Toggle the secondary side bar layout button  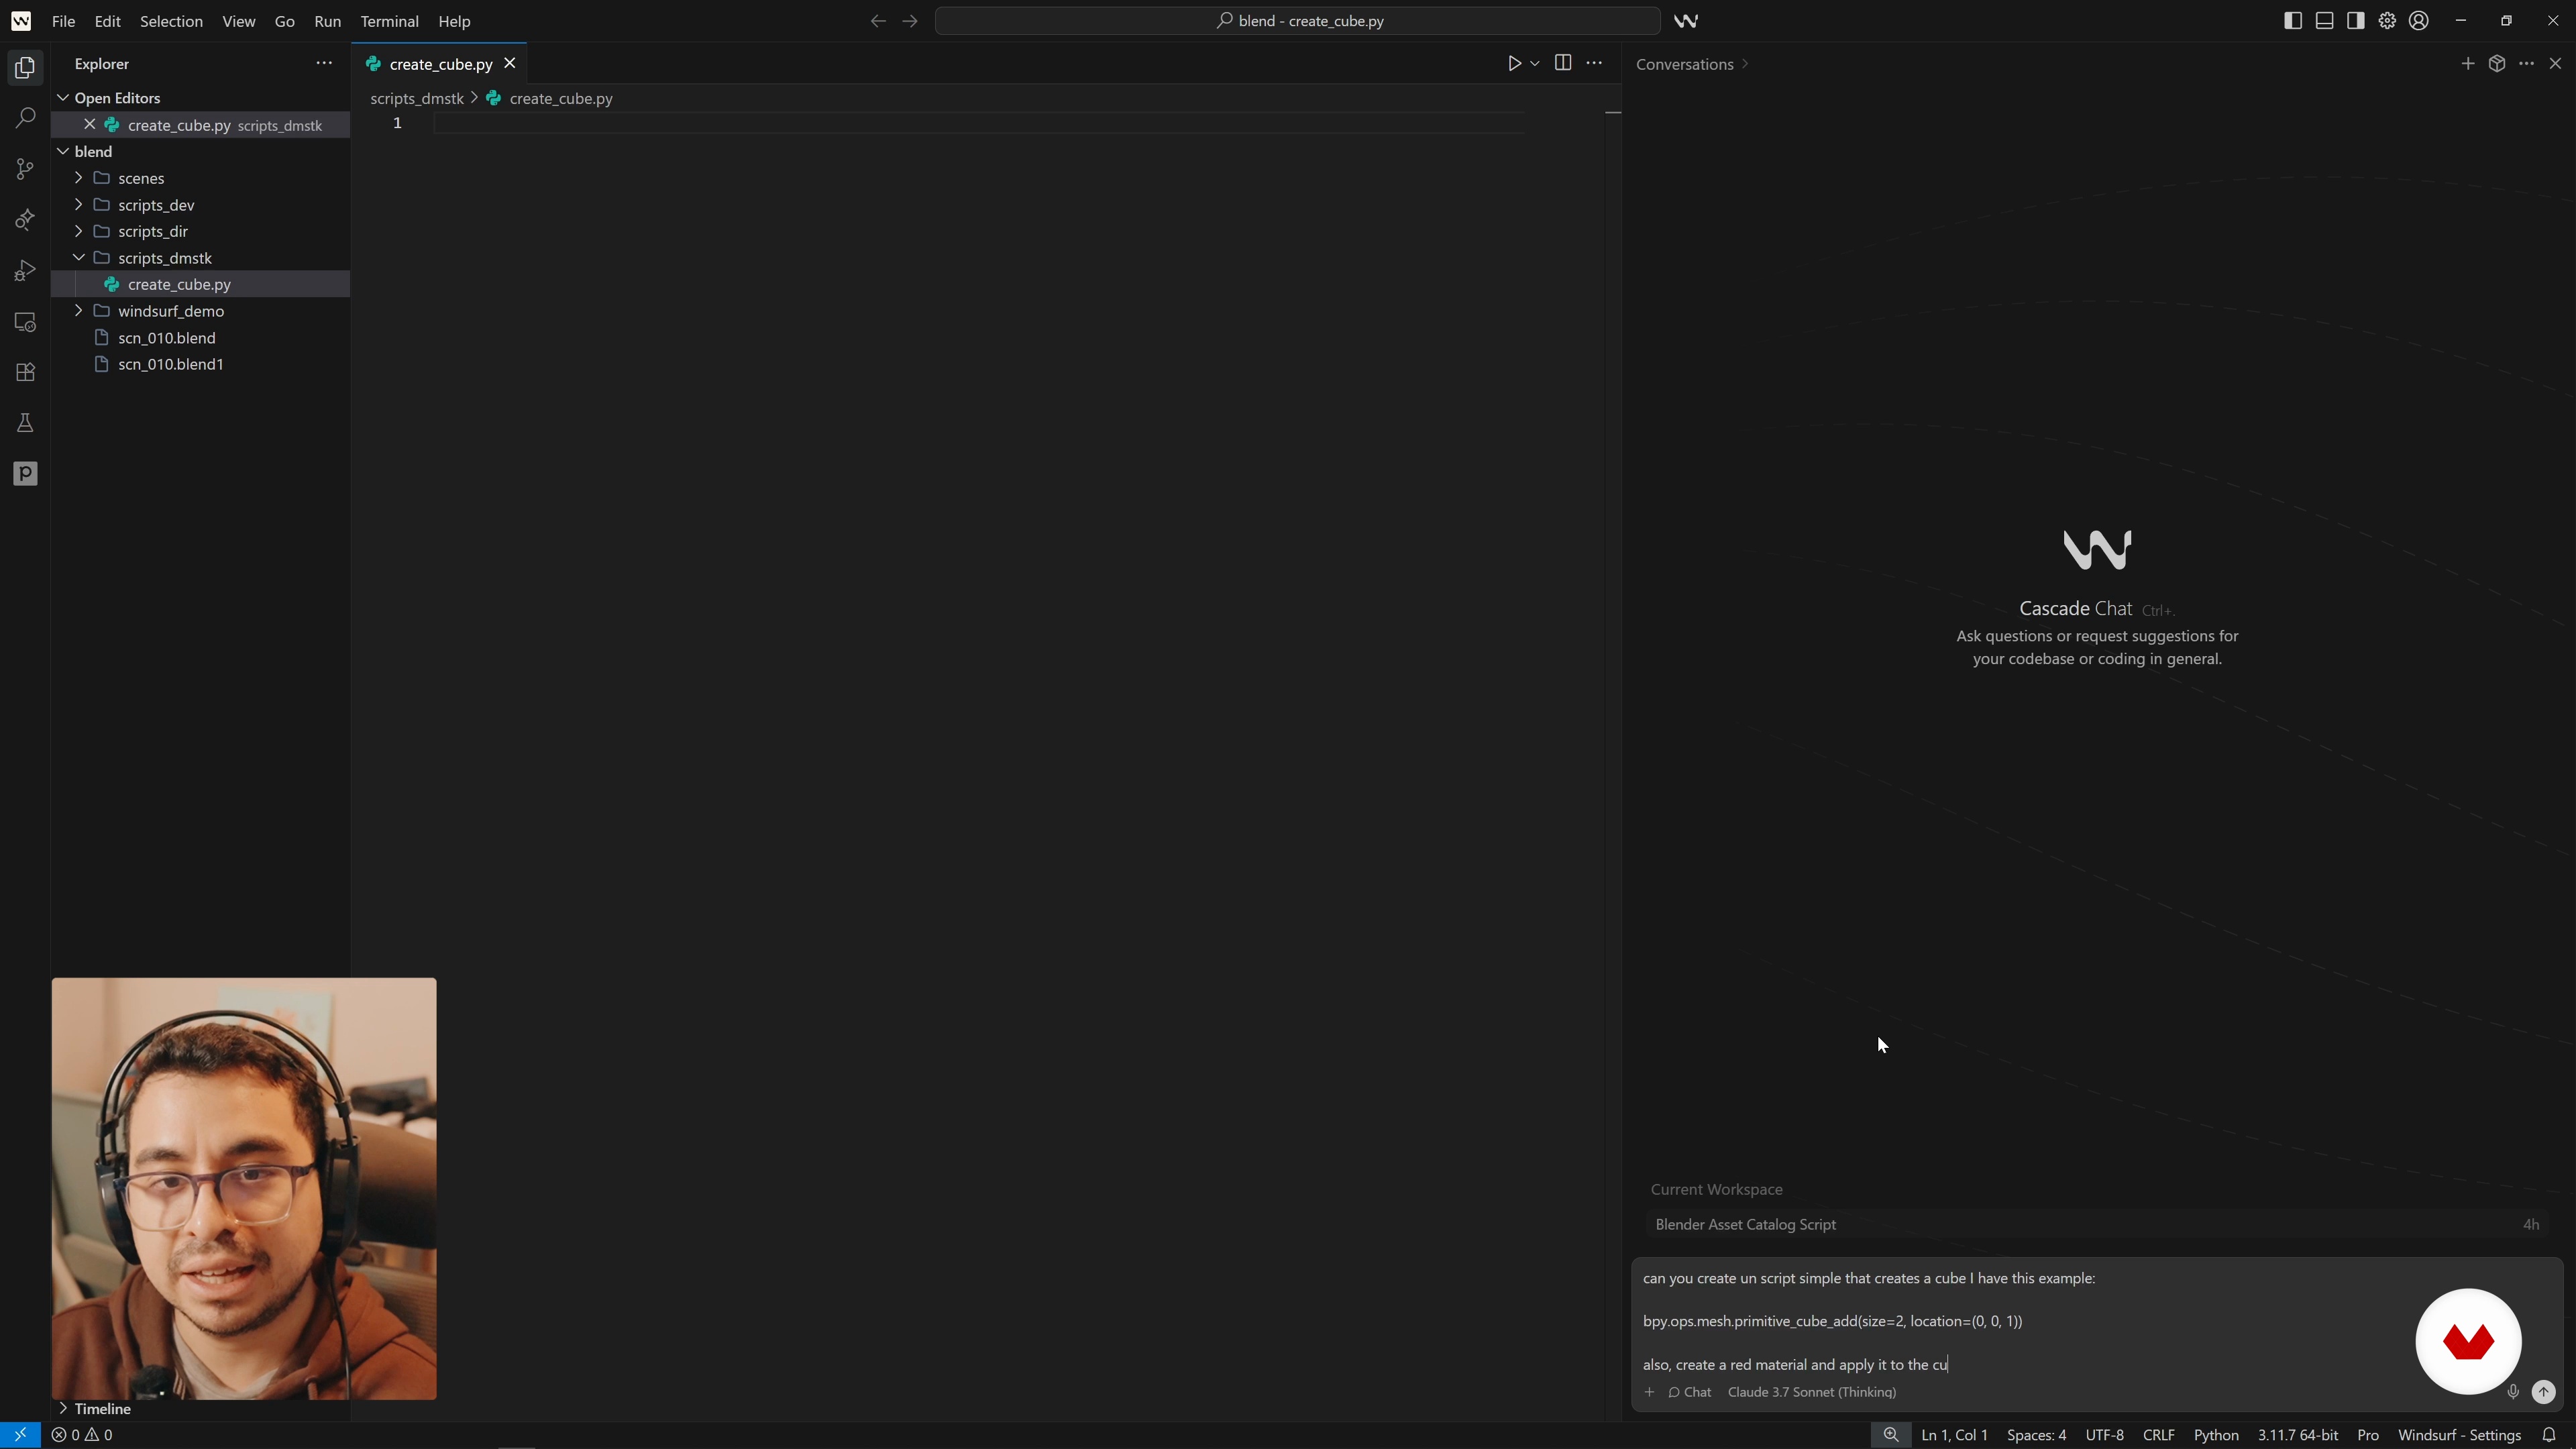coord(2355,21)
